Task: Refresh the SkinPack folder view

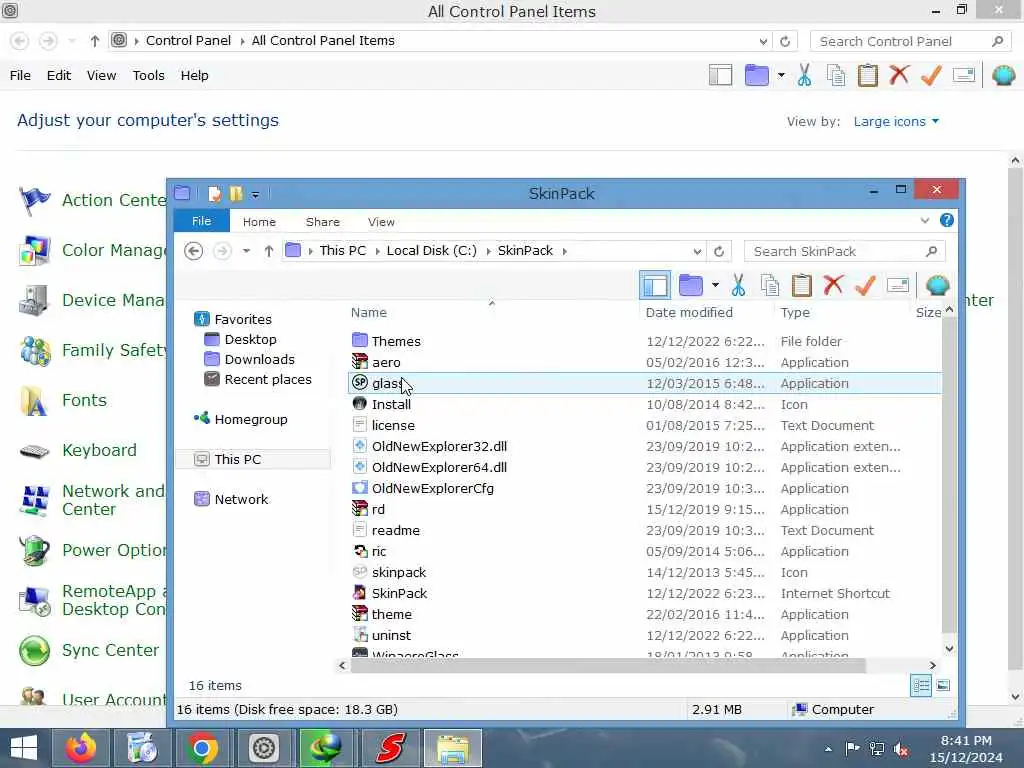Action: 719,251
